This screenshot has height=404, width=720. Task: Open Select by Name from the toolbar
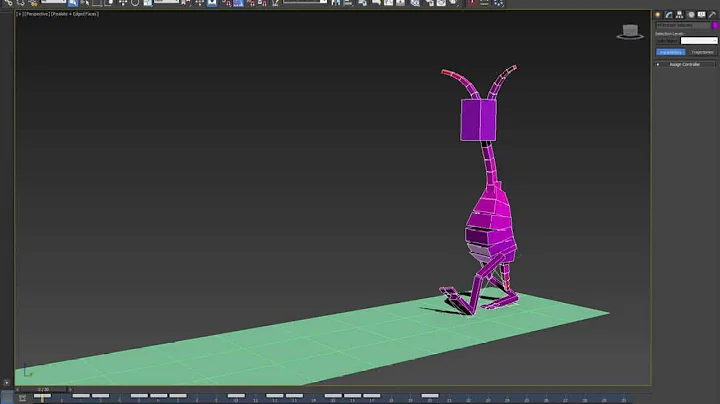(x=84, y=3)
